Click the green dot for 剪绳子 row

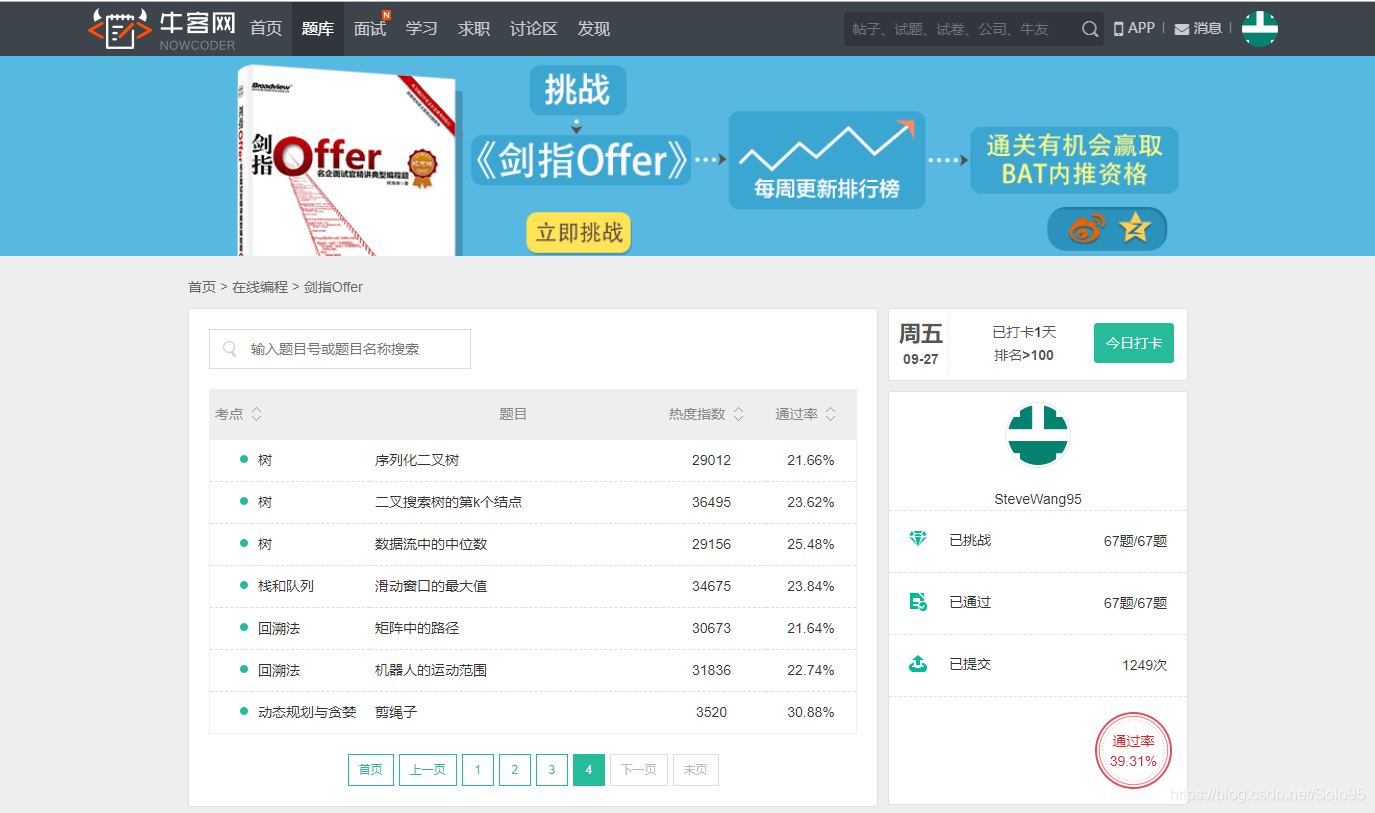pos(244,711)
